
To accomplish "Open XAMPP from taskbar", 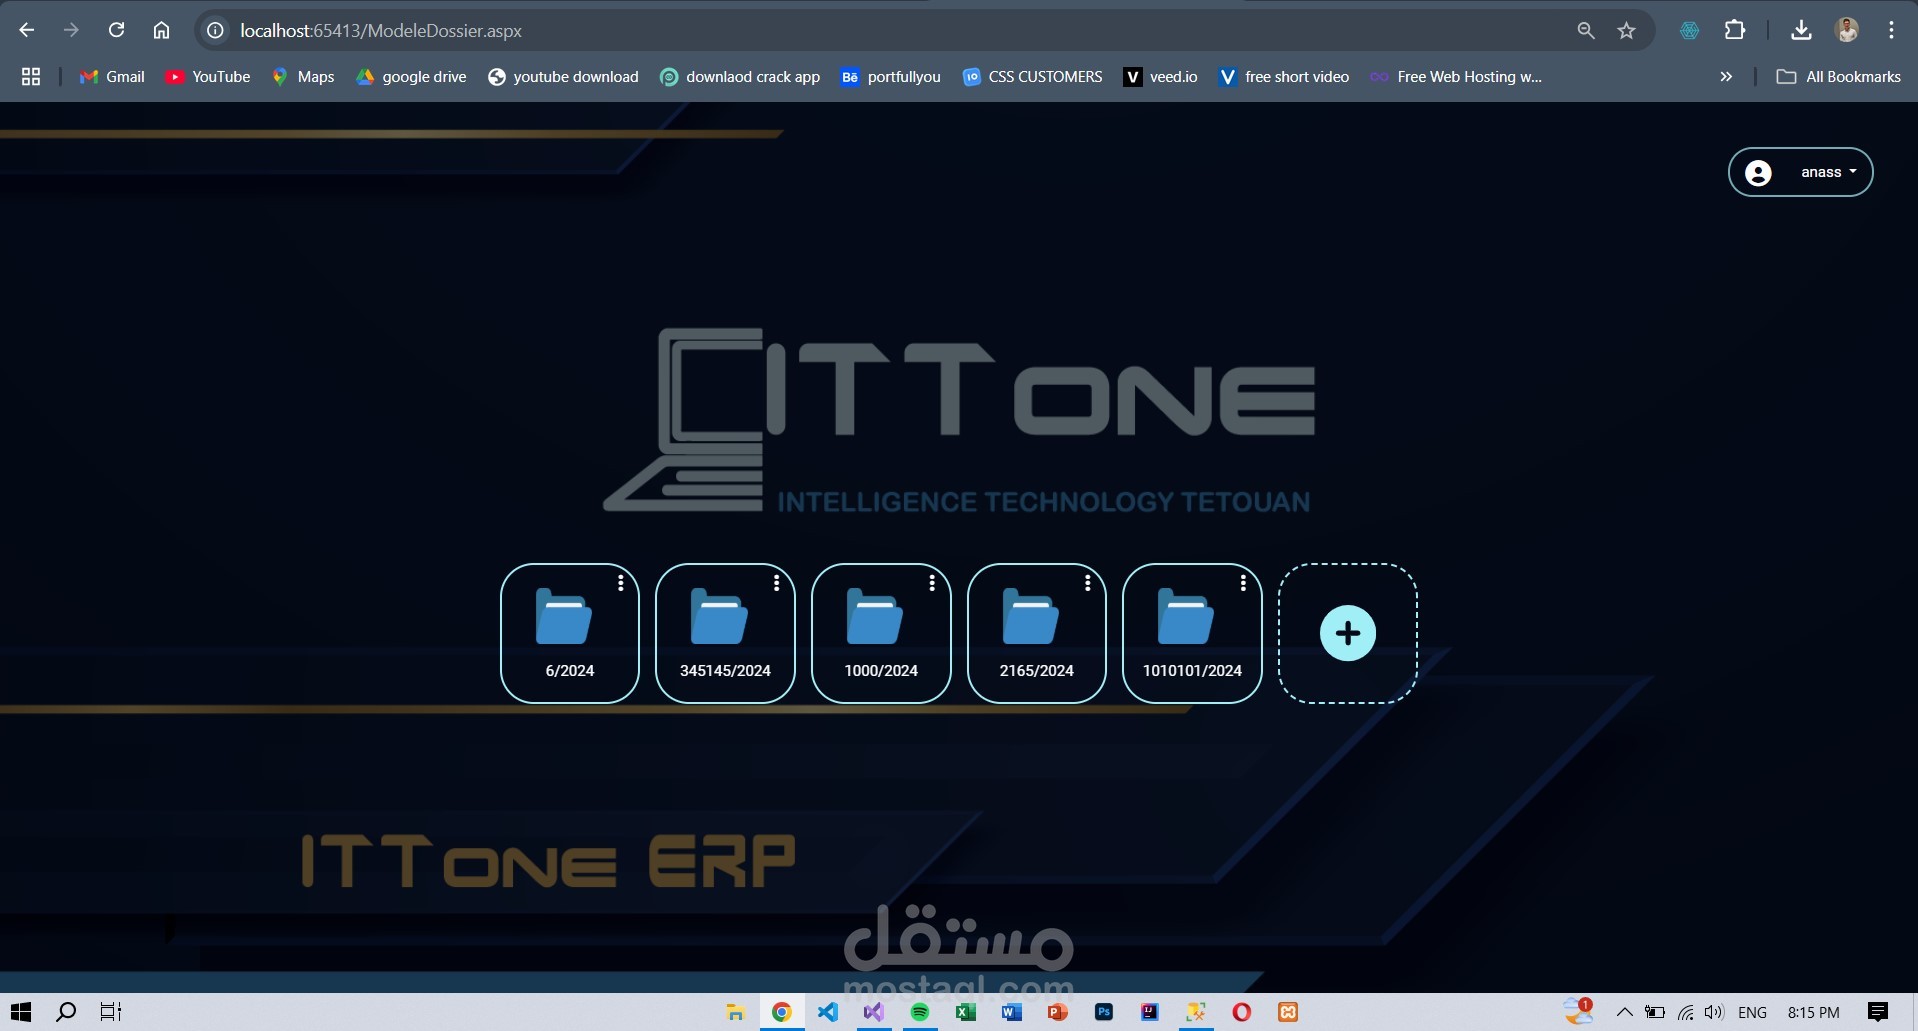I will coord(1288,1012).
